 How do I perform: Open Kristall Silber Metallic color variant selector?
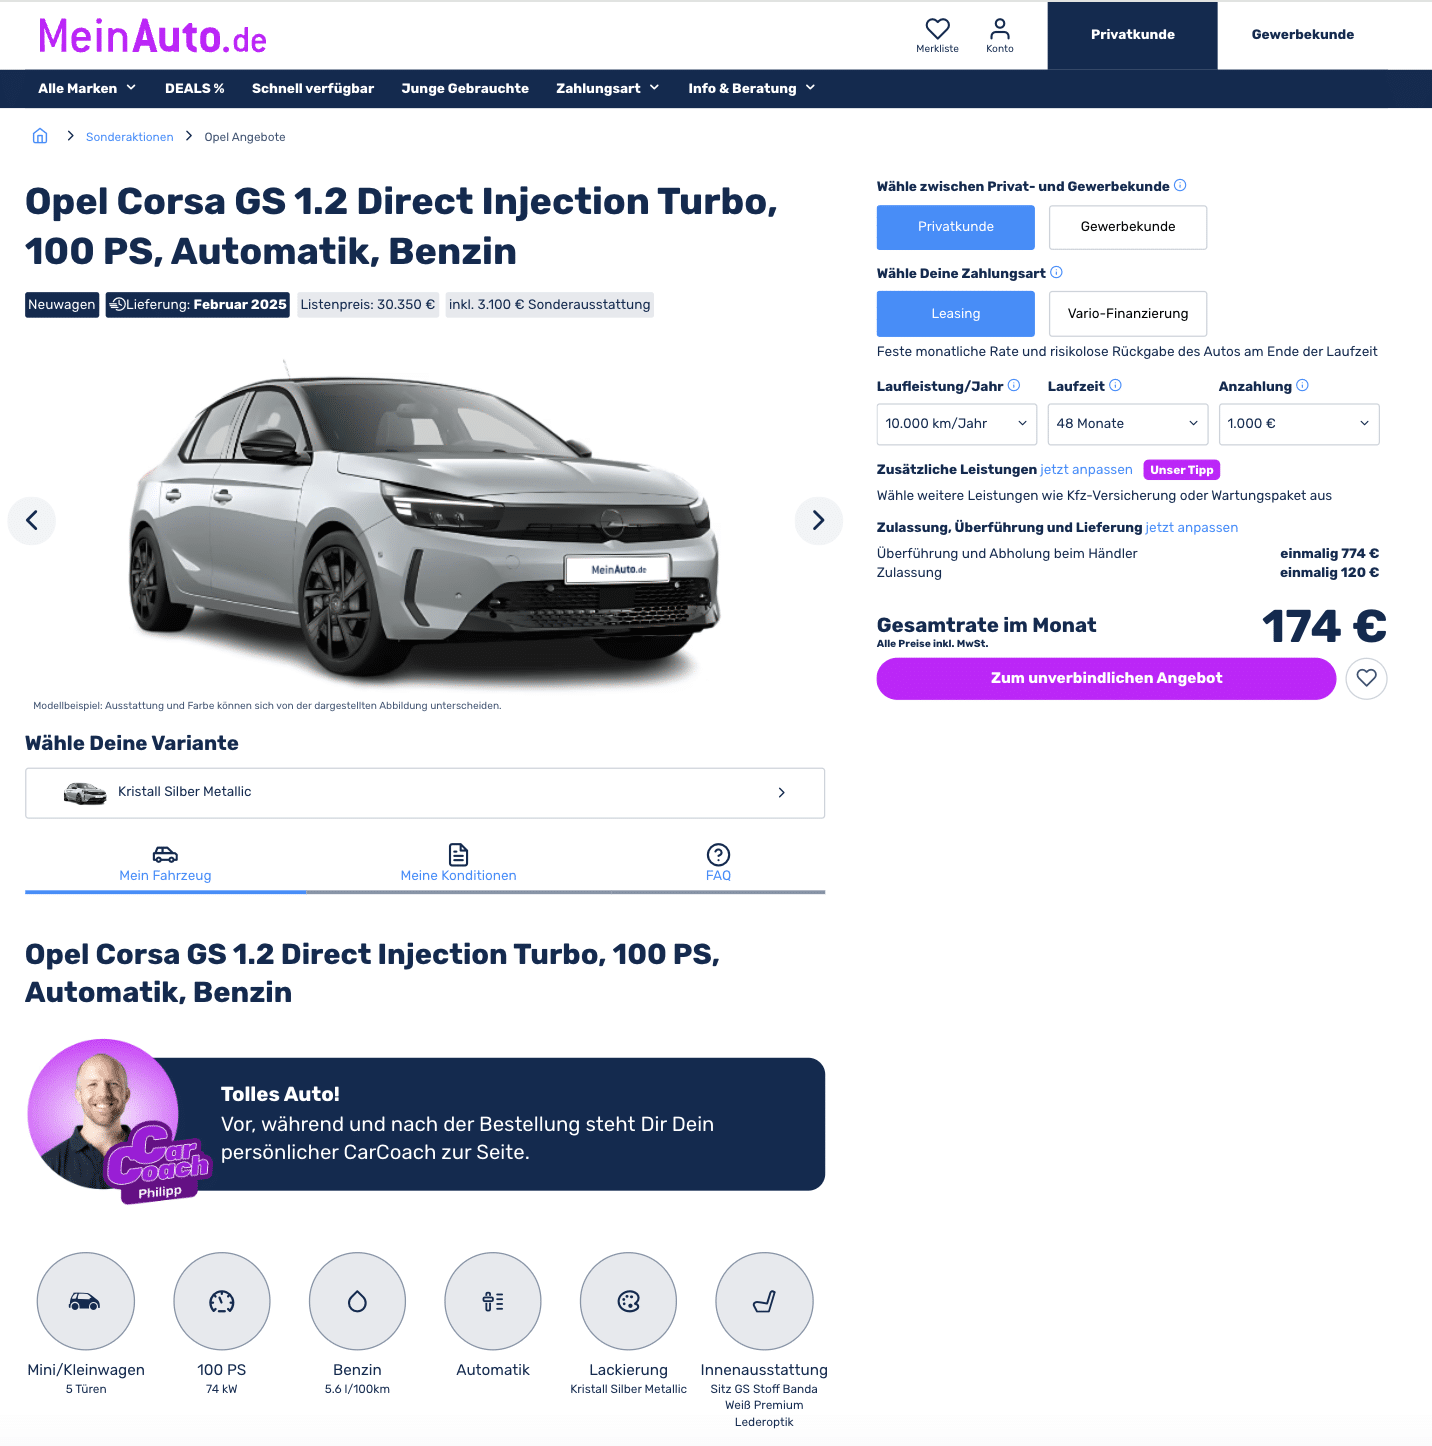coord(425,793)
